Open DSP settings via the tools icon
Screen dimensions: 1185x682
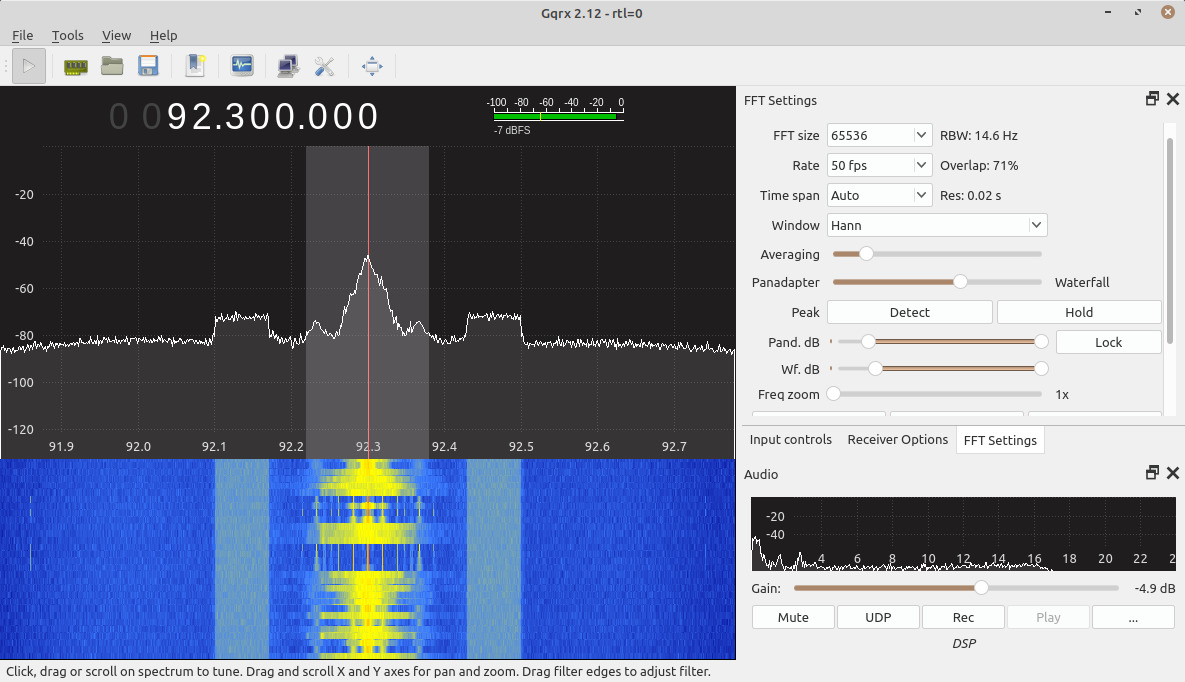coord(324,66)
